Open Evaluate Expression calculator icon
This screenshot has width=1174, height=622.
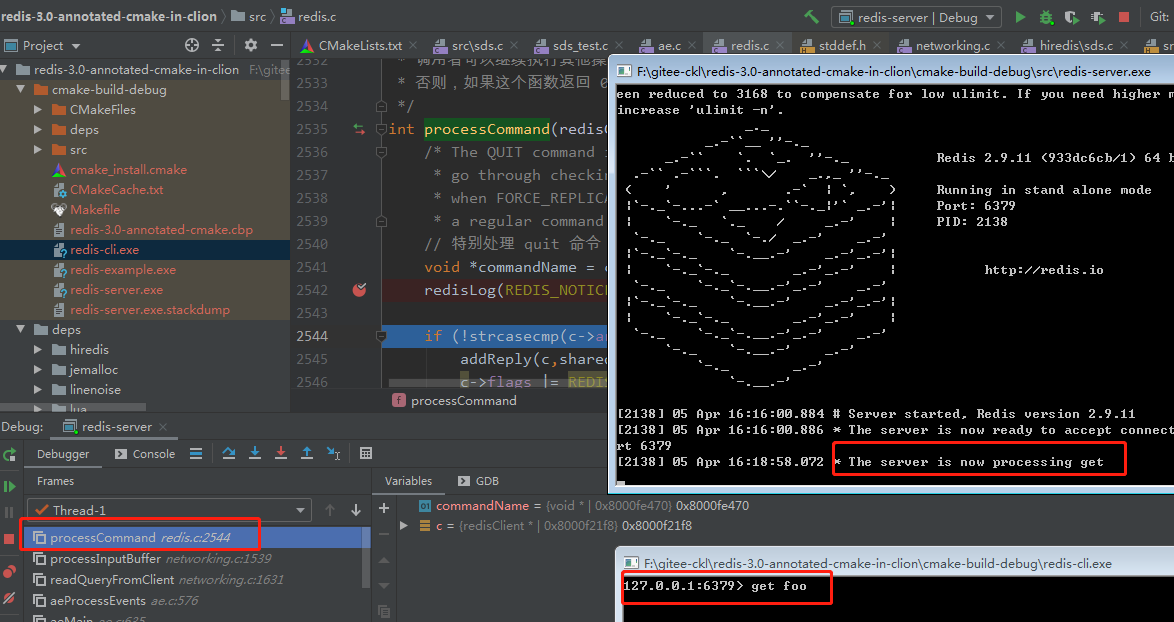366,454
